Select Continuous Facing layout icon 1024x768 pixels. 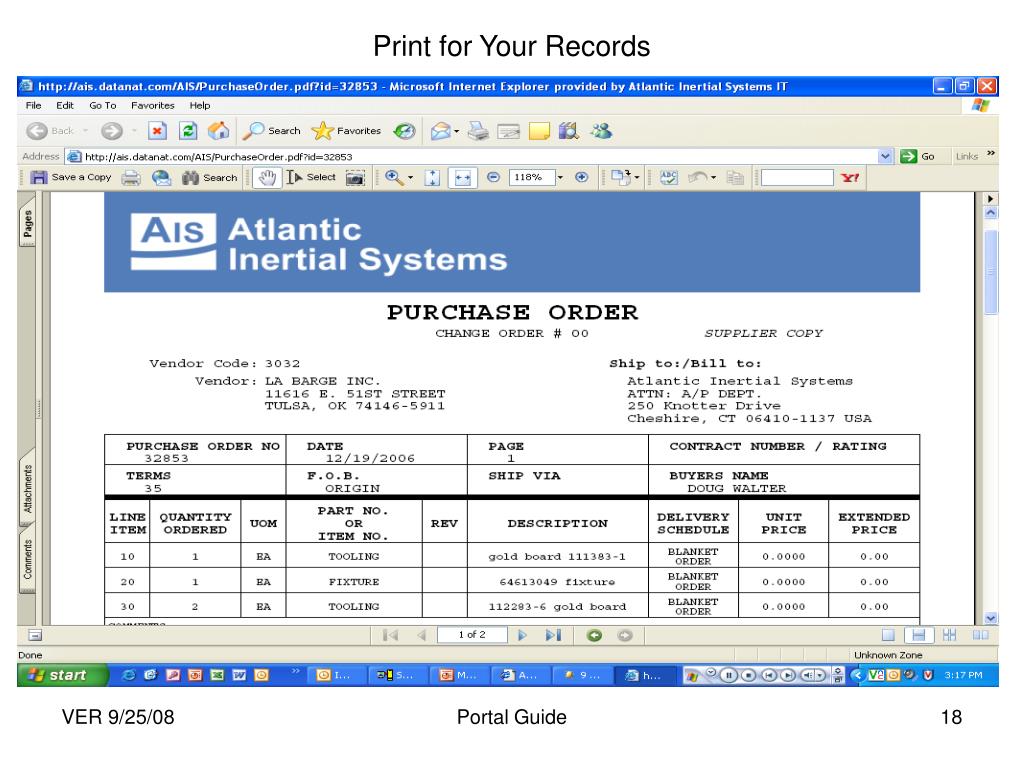point(950,635)
